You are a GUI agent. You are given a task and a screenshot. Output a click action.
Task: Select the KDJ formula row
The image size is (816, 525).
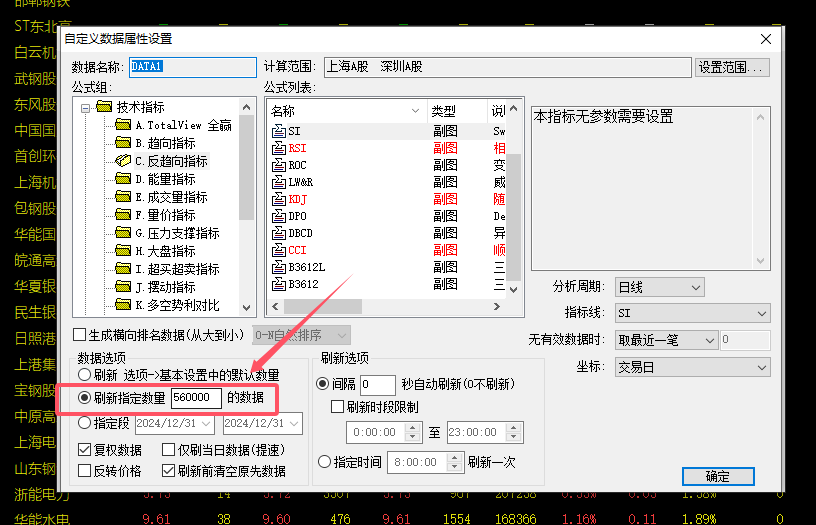point(388,199)
